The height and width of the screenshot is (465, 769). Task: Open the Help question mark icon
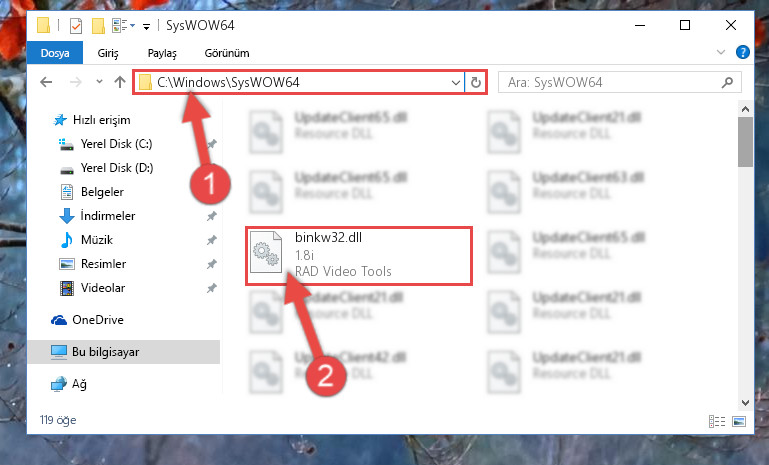pyautogui.click(x=743, y=52)
